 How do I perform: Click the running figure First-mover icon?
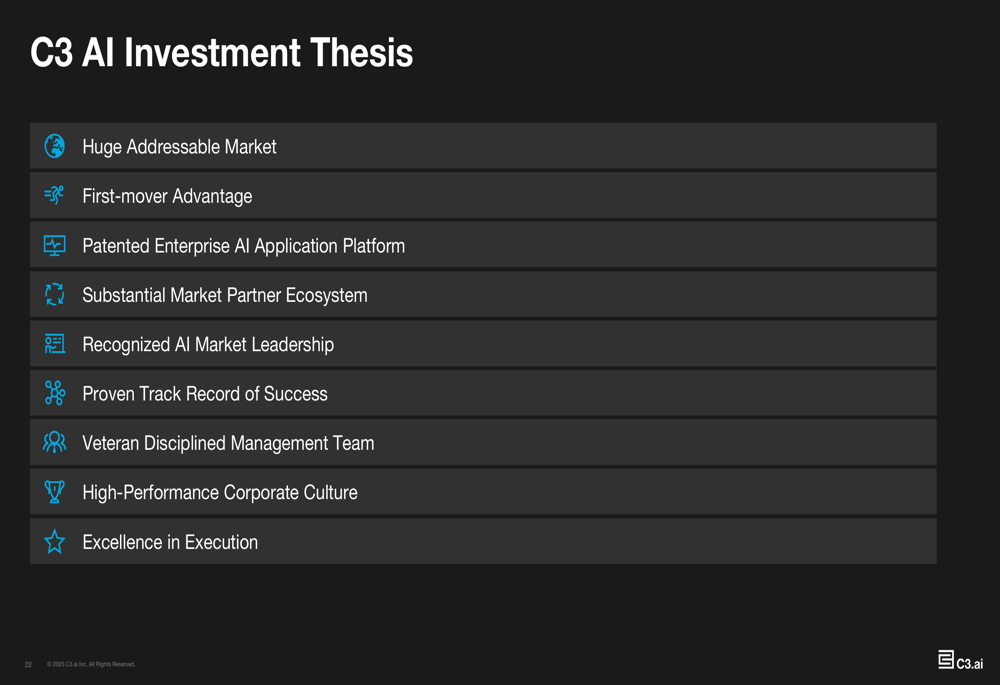55,195
